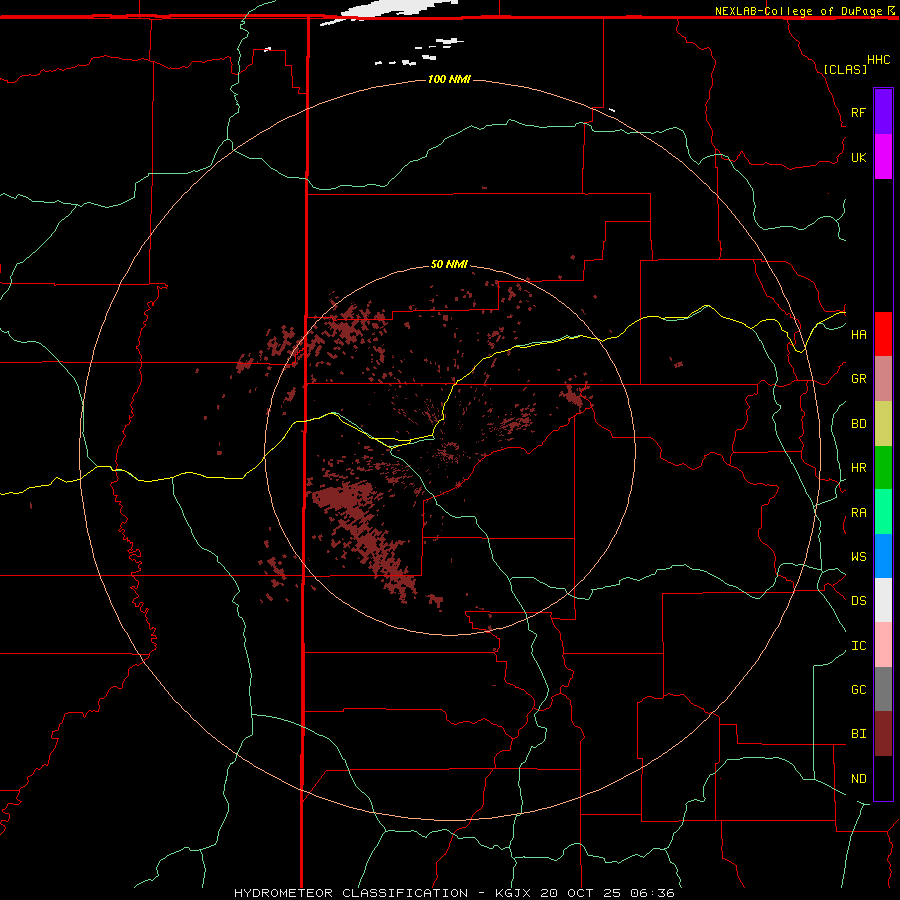Click the 'UK' legend label

click(858, 157)
